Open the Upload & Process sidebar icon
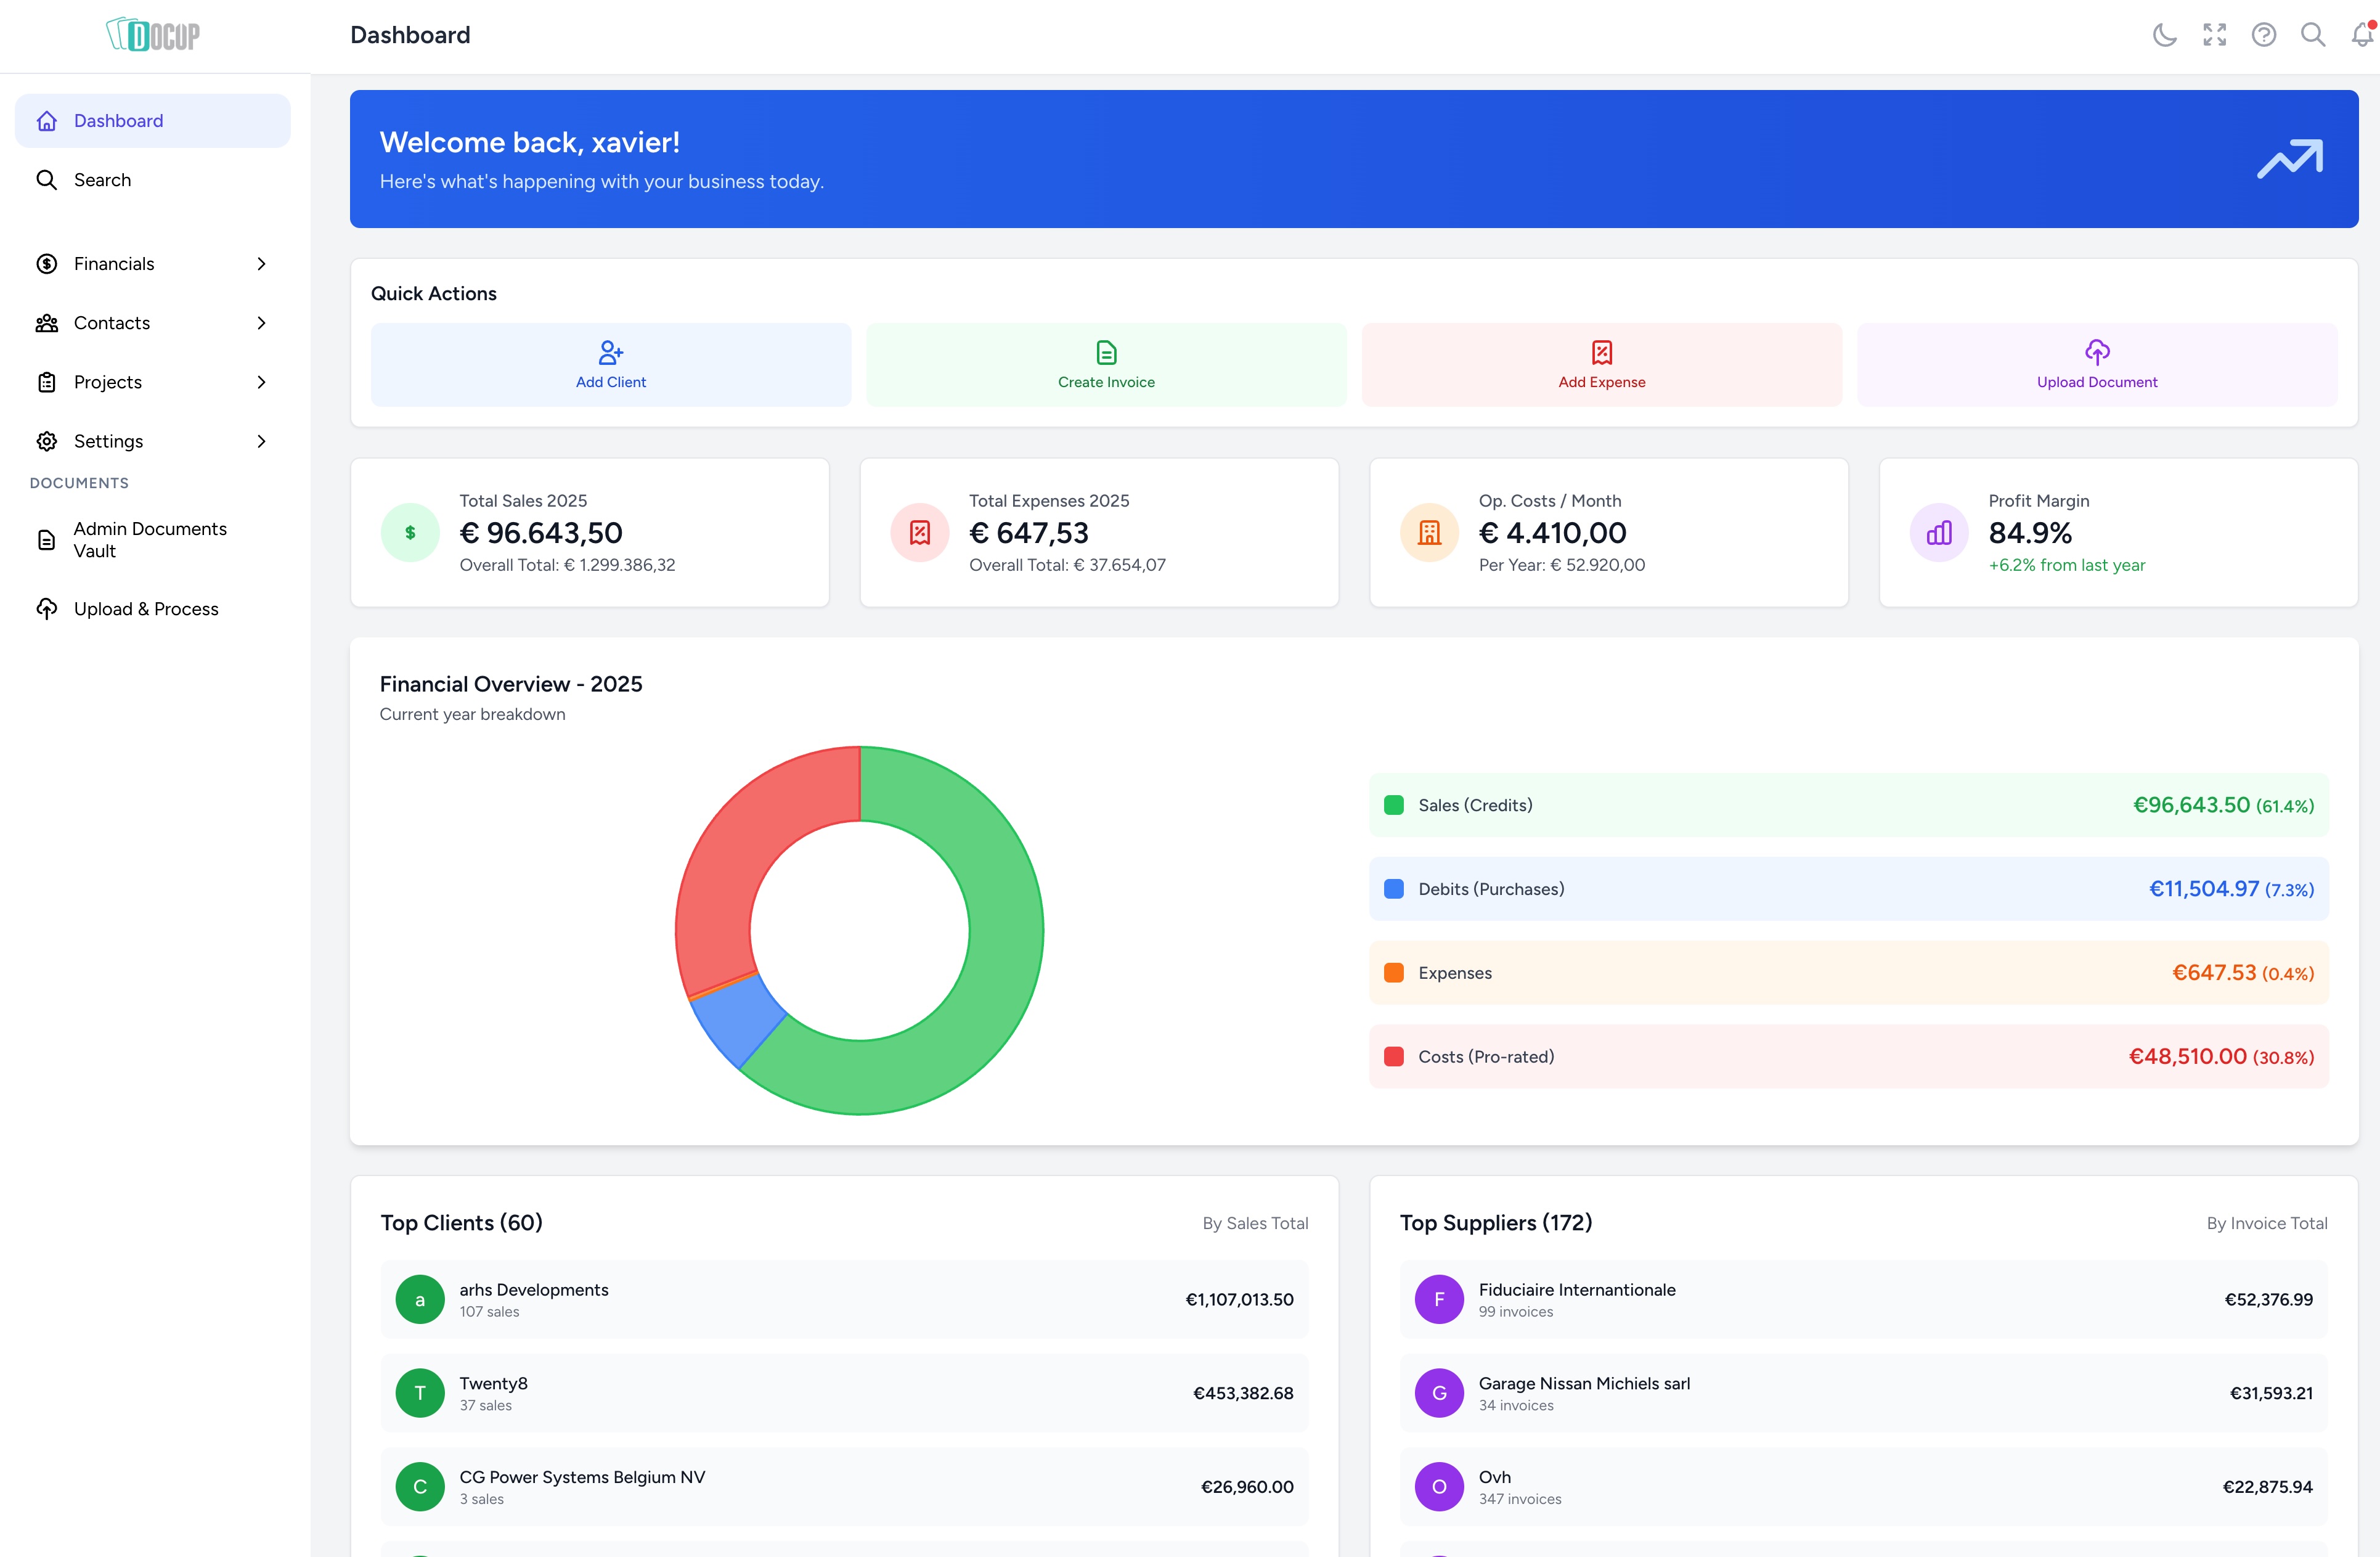2380x1557 pixels. point(47,608)
